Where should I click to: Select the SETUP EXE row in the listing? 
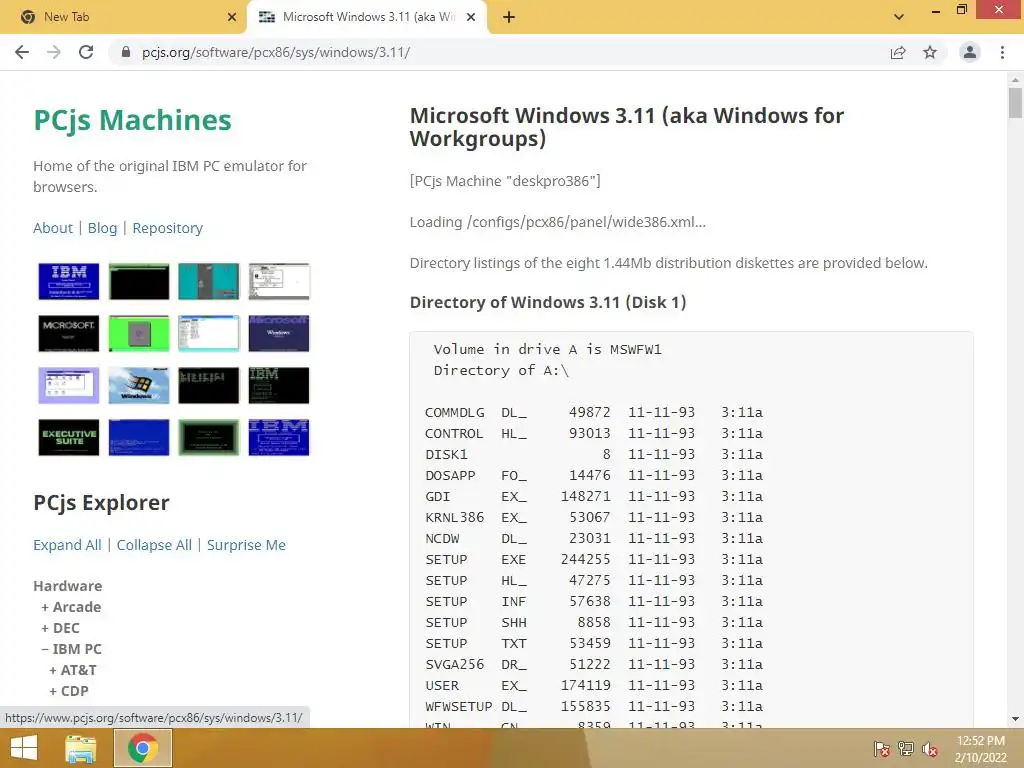[594, 559]
